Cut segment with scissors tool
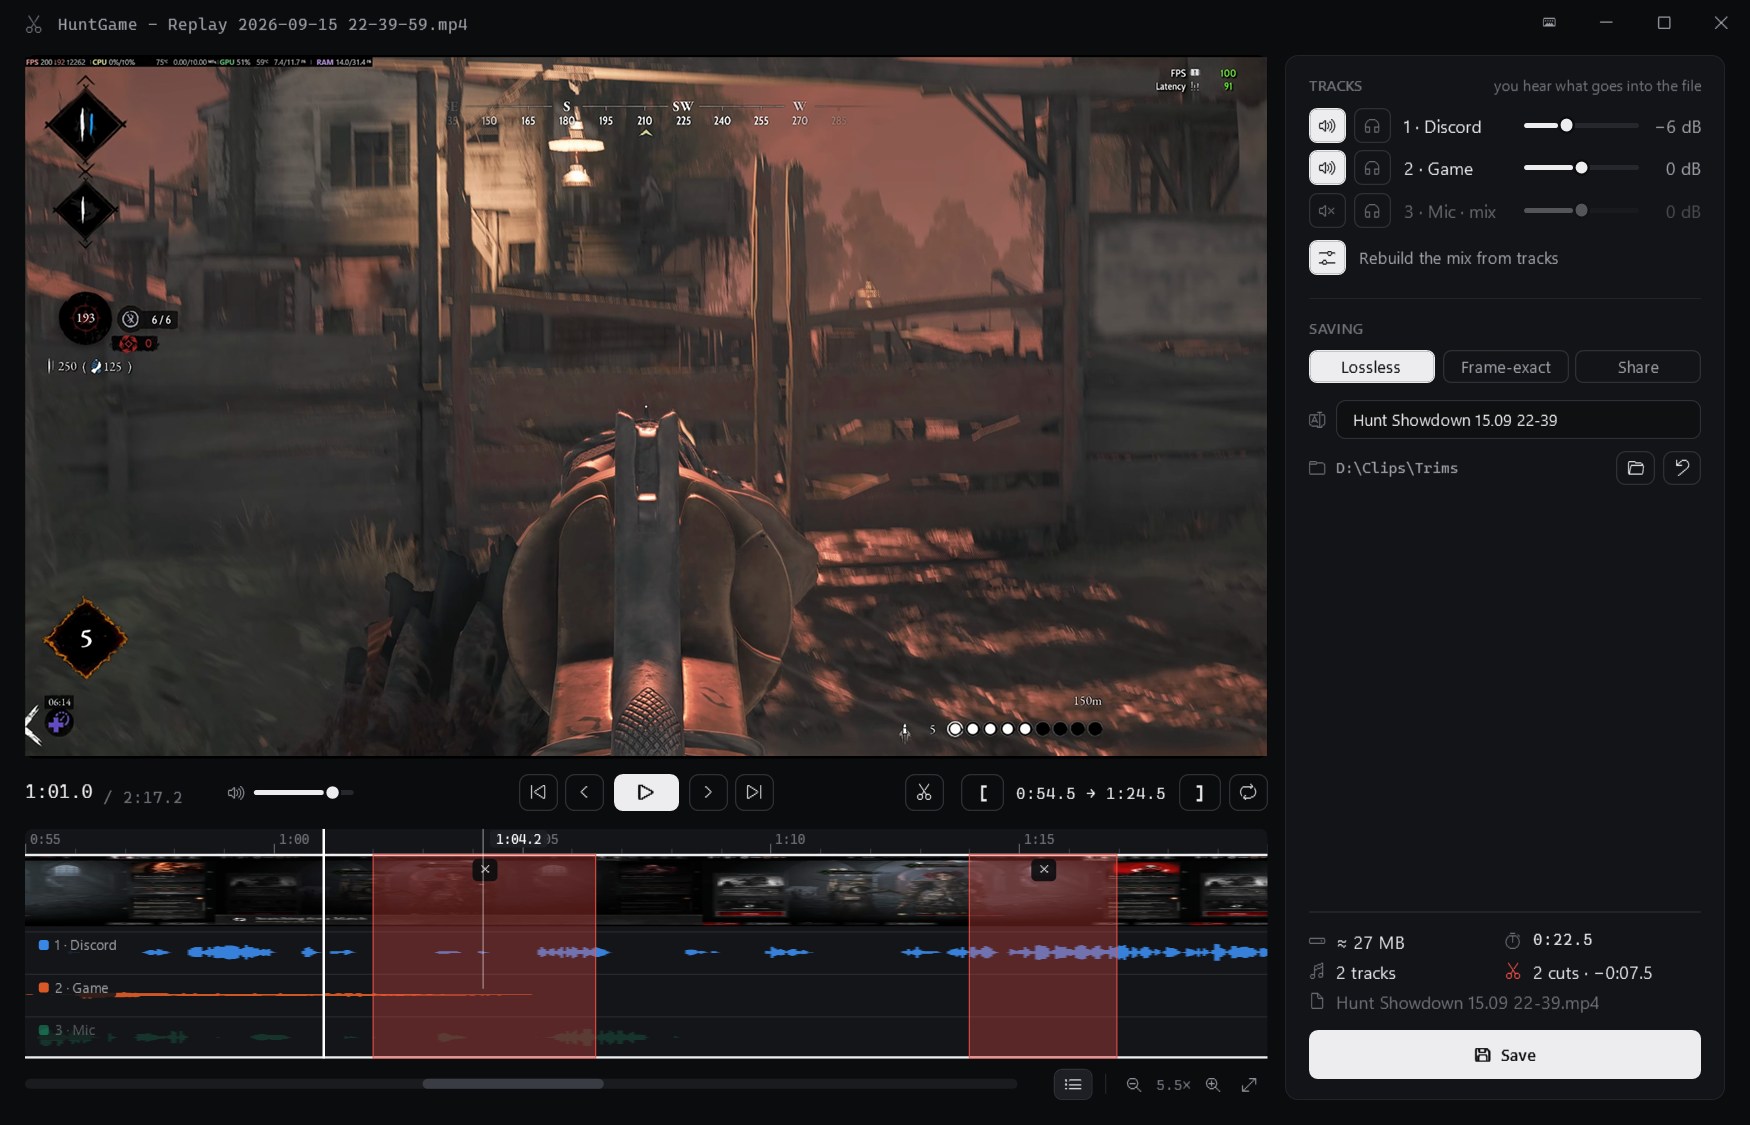This screenshot has height=1125, width=1750. [x=924, y=793]
